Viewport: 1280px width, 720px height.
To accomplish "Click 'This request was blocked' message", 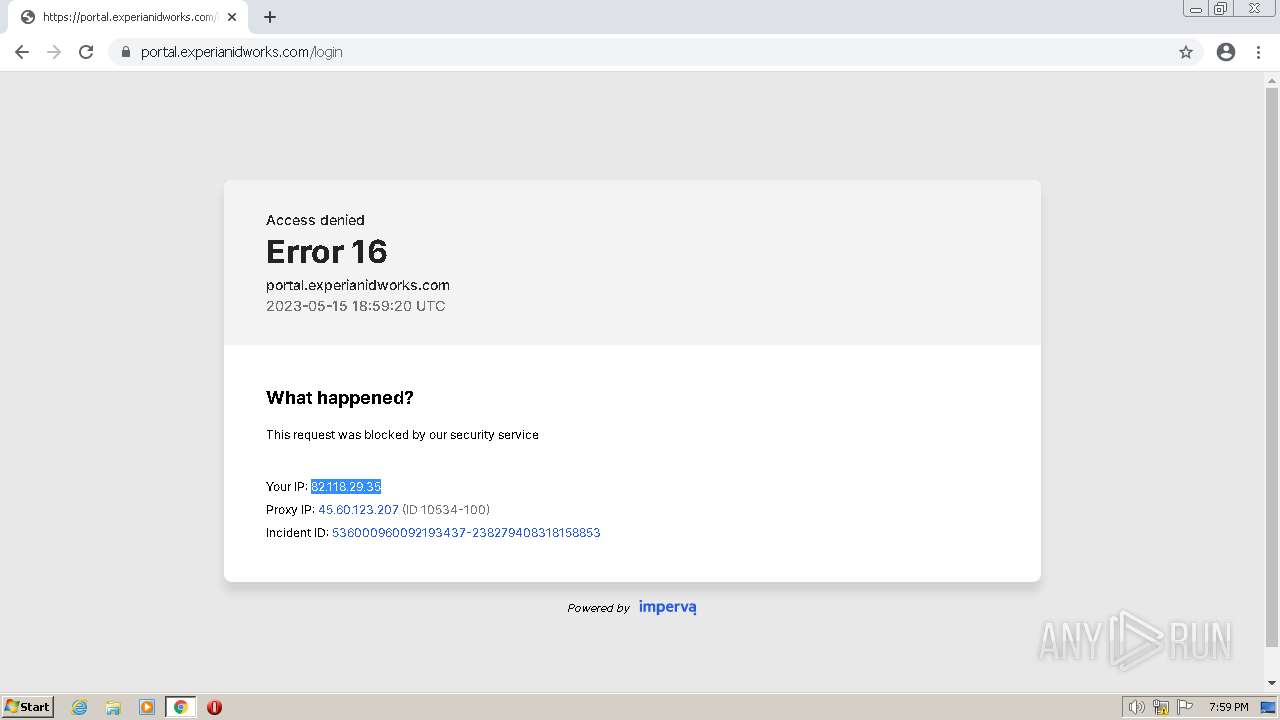I will tap(402, 435).
